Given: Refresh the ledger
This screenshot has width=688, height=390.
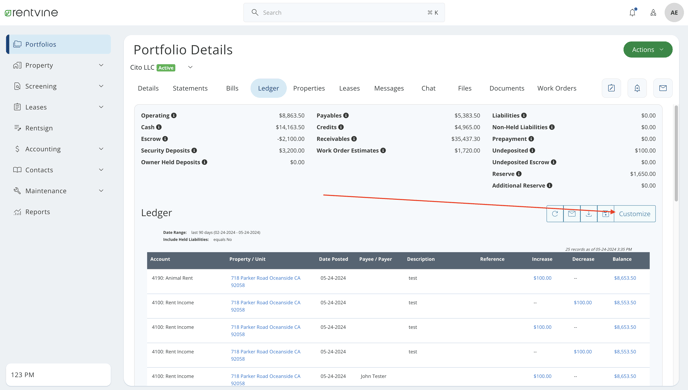Looking at the screenshot, I should pos(555,214).
